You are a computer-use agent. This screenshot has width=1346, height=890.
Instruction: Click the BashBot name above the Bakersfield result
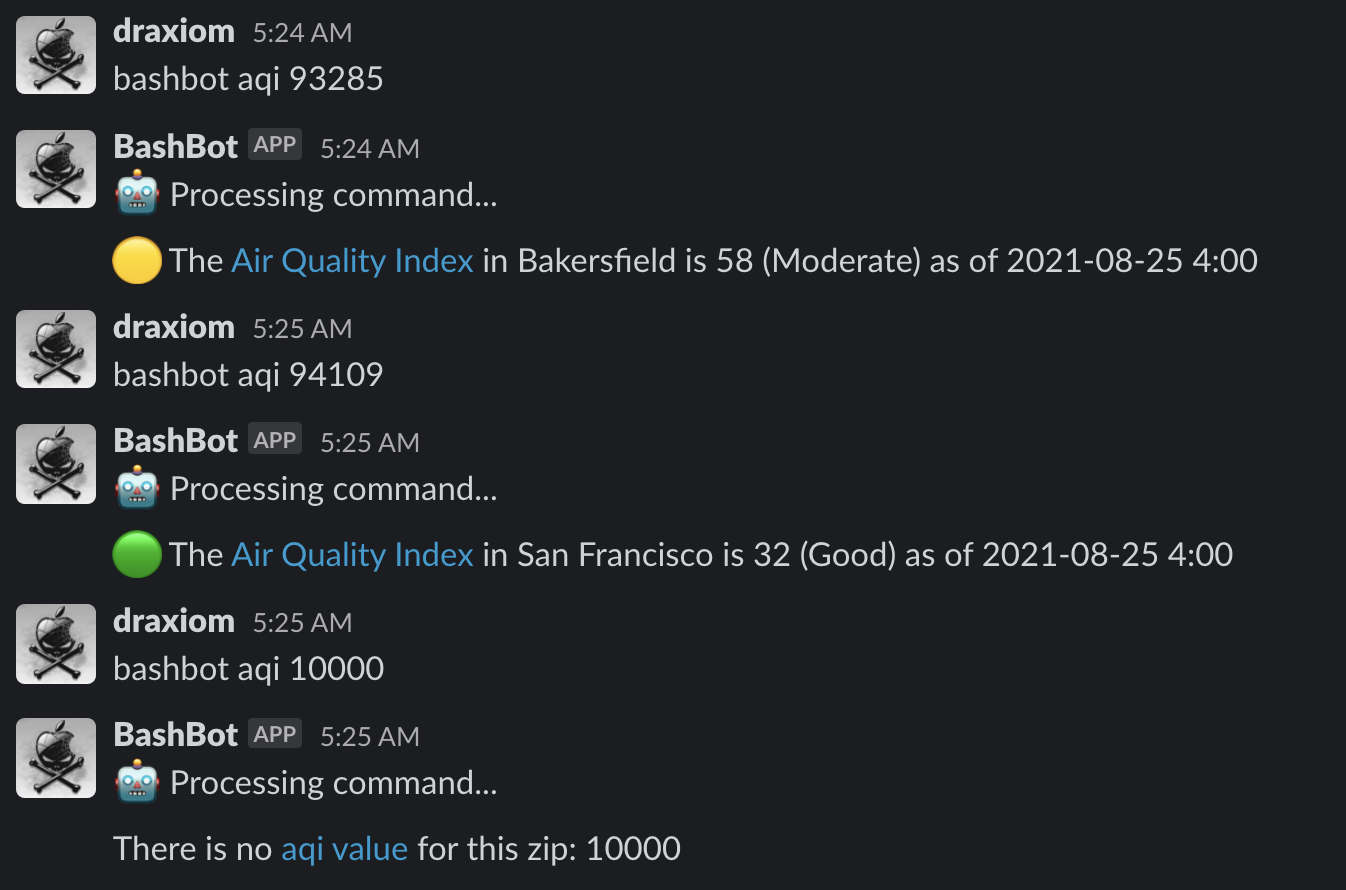coord(176,146)
